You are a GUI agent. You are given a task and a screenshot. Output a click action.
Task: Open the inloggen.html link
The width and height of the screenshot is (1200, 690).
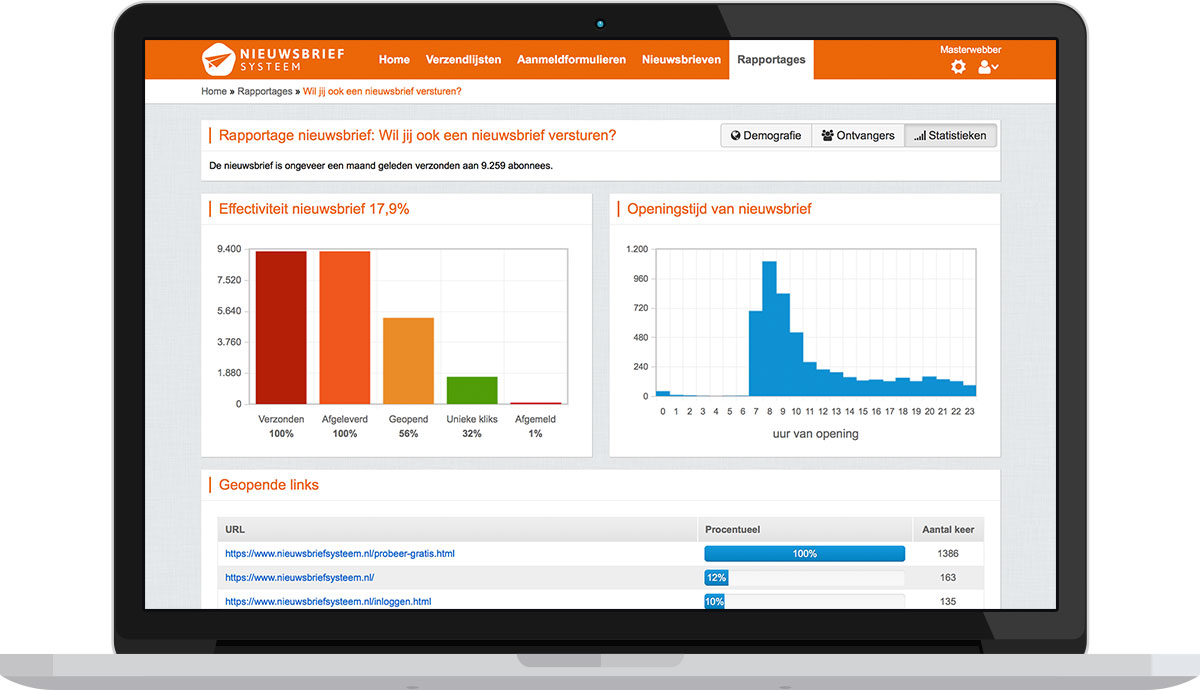tap(328, 601)
